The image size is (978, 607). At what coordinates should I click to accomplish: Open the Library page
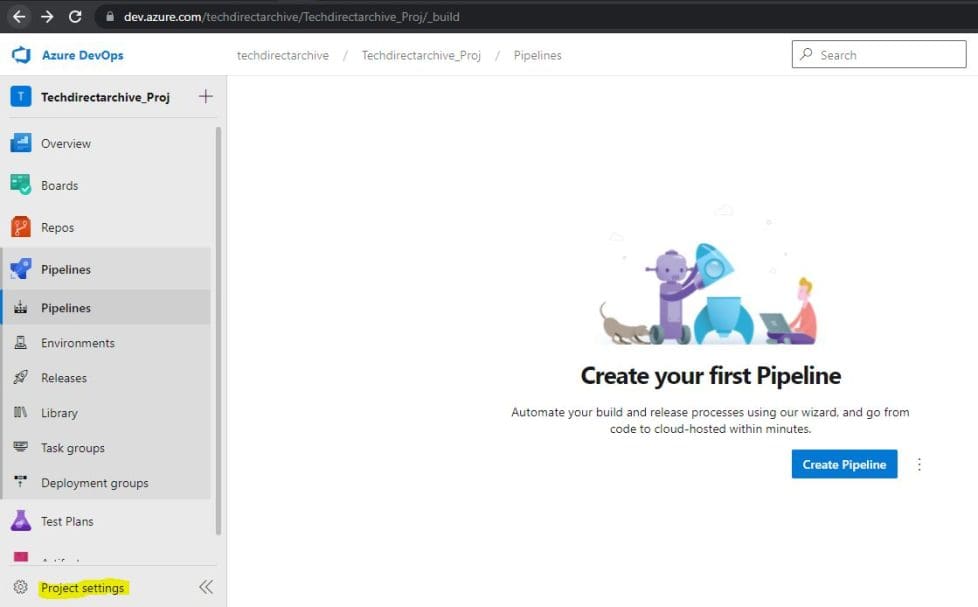pyautogui.click(x=59, y=413)
